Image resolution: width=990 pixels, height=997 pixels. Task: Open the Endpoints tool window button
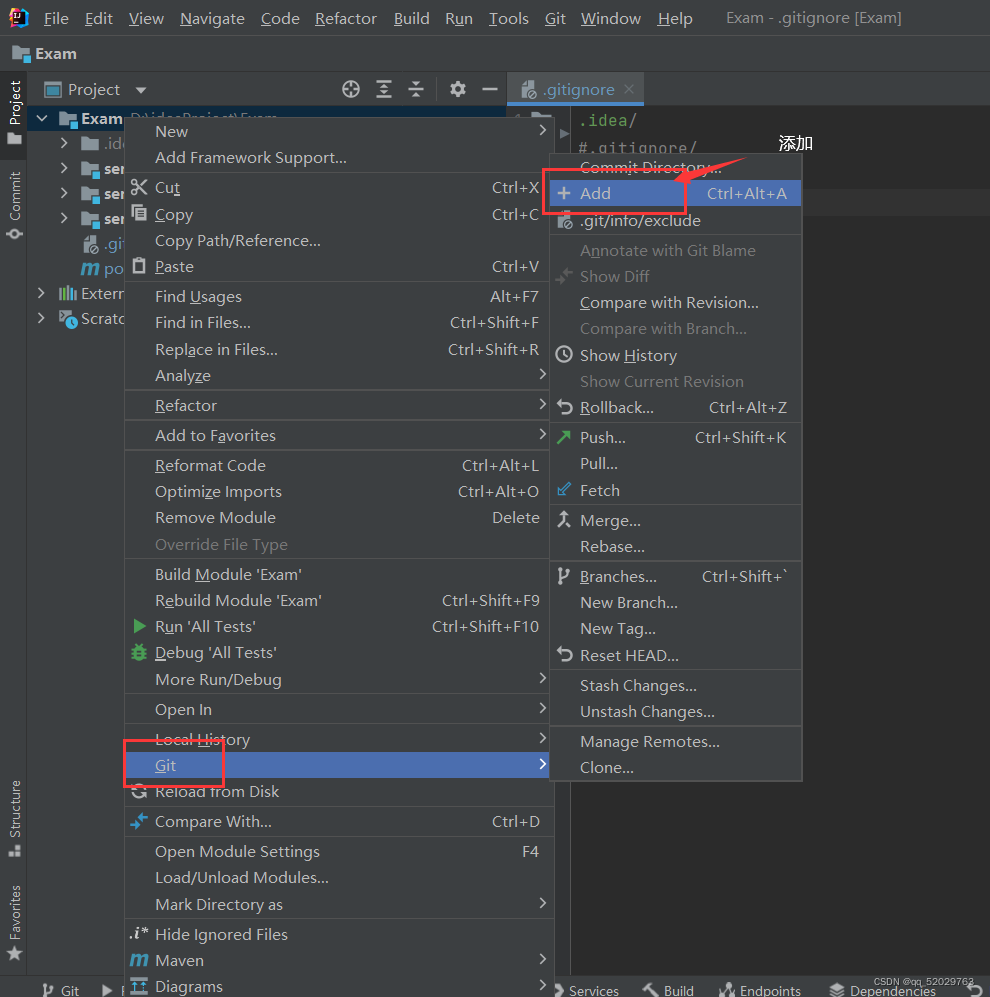pyautogui.click(x=760, y=989)
